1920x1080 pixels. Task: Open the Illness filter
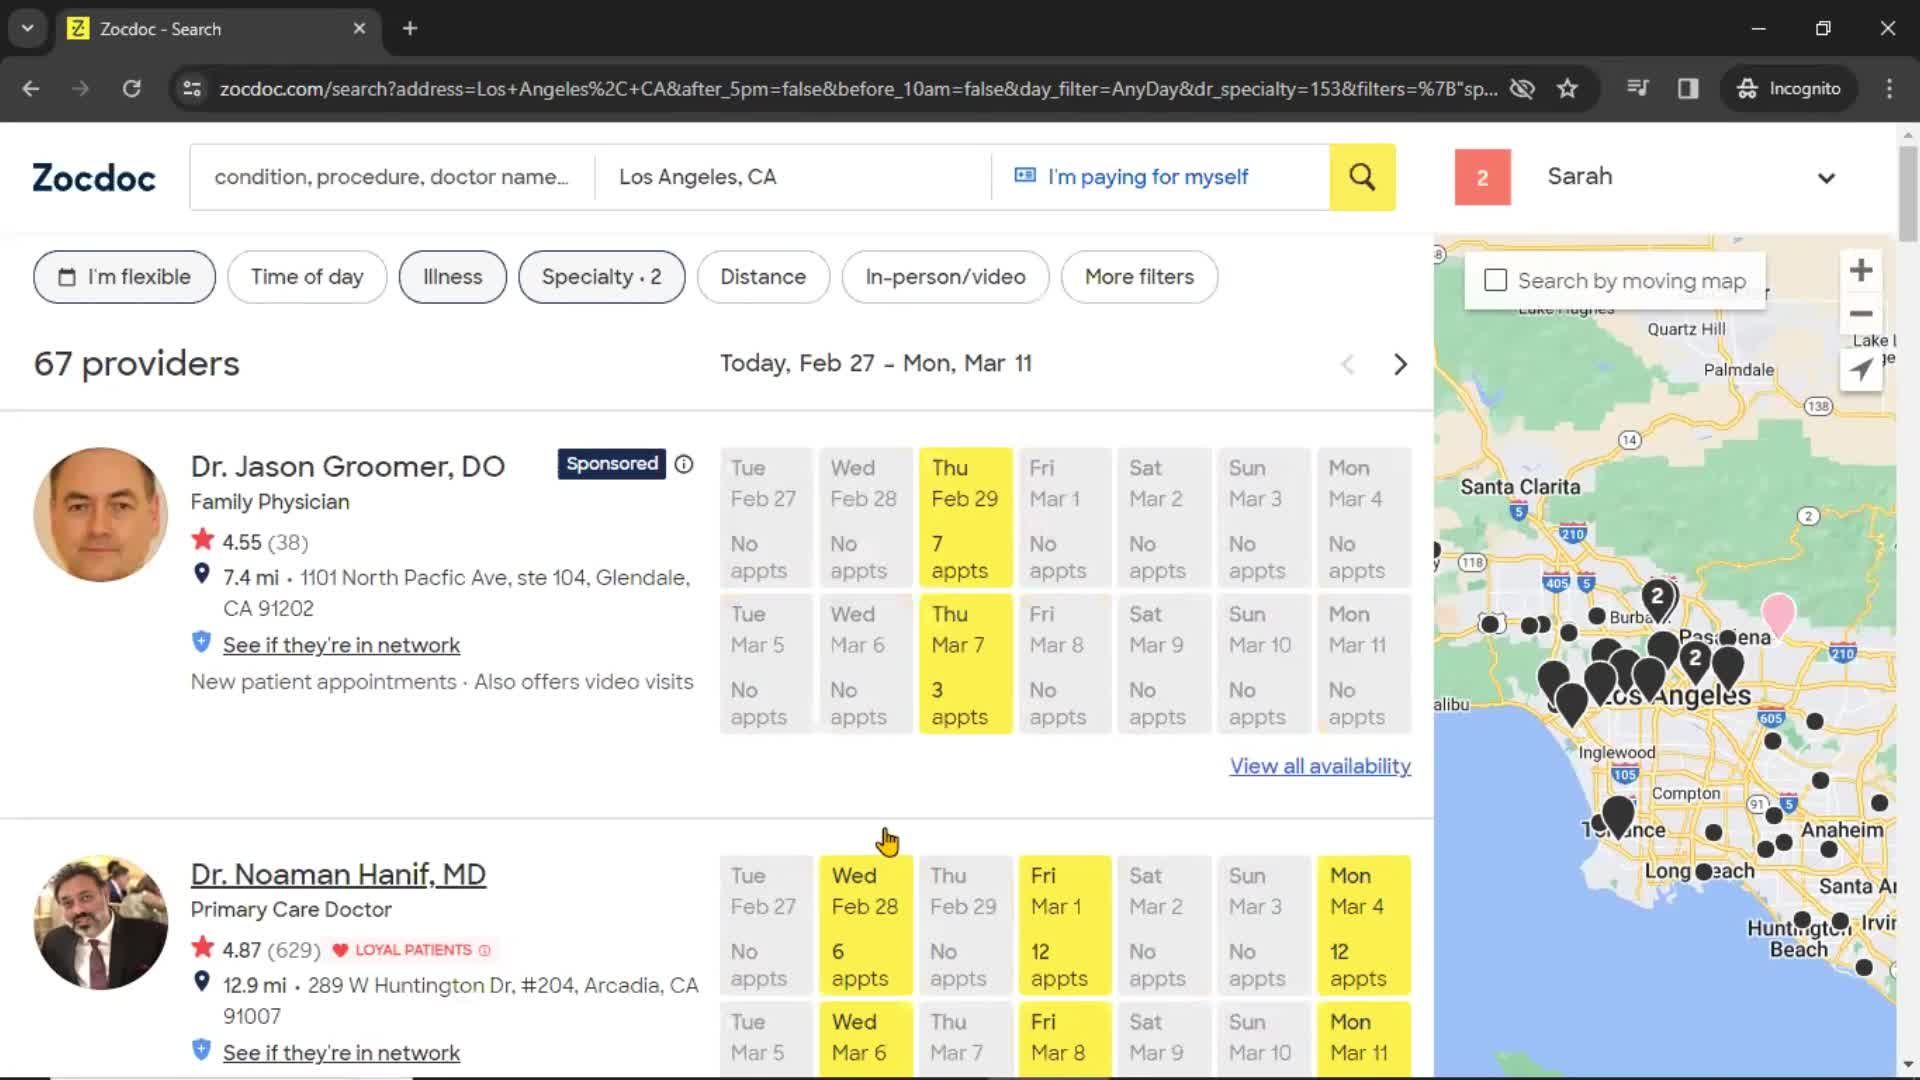coord(453,277)
